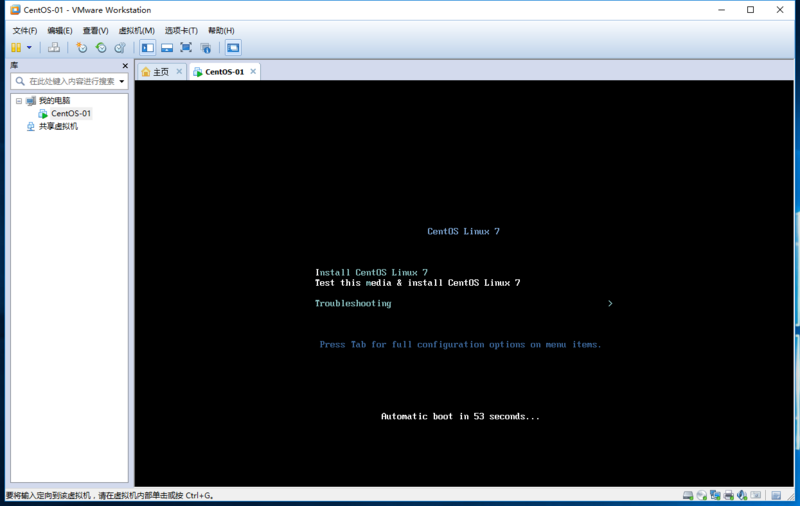Click the Troubleshooting submenu arrow

(610, 303)
